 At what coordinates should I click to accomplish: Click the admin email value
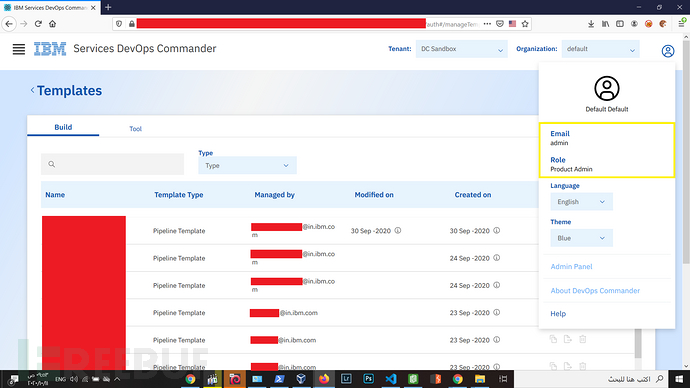559,143
